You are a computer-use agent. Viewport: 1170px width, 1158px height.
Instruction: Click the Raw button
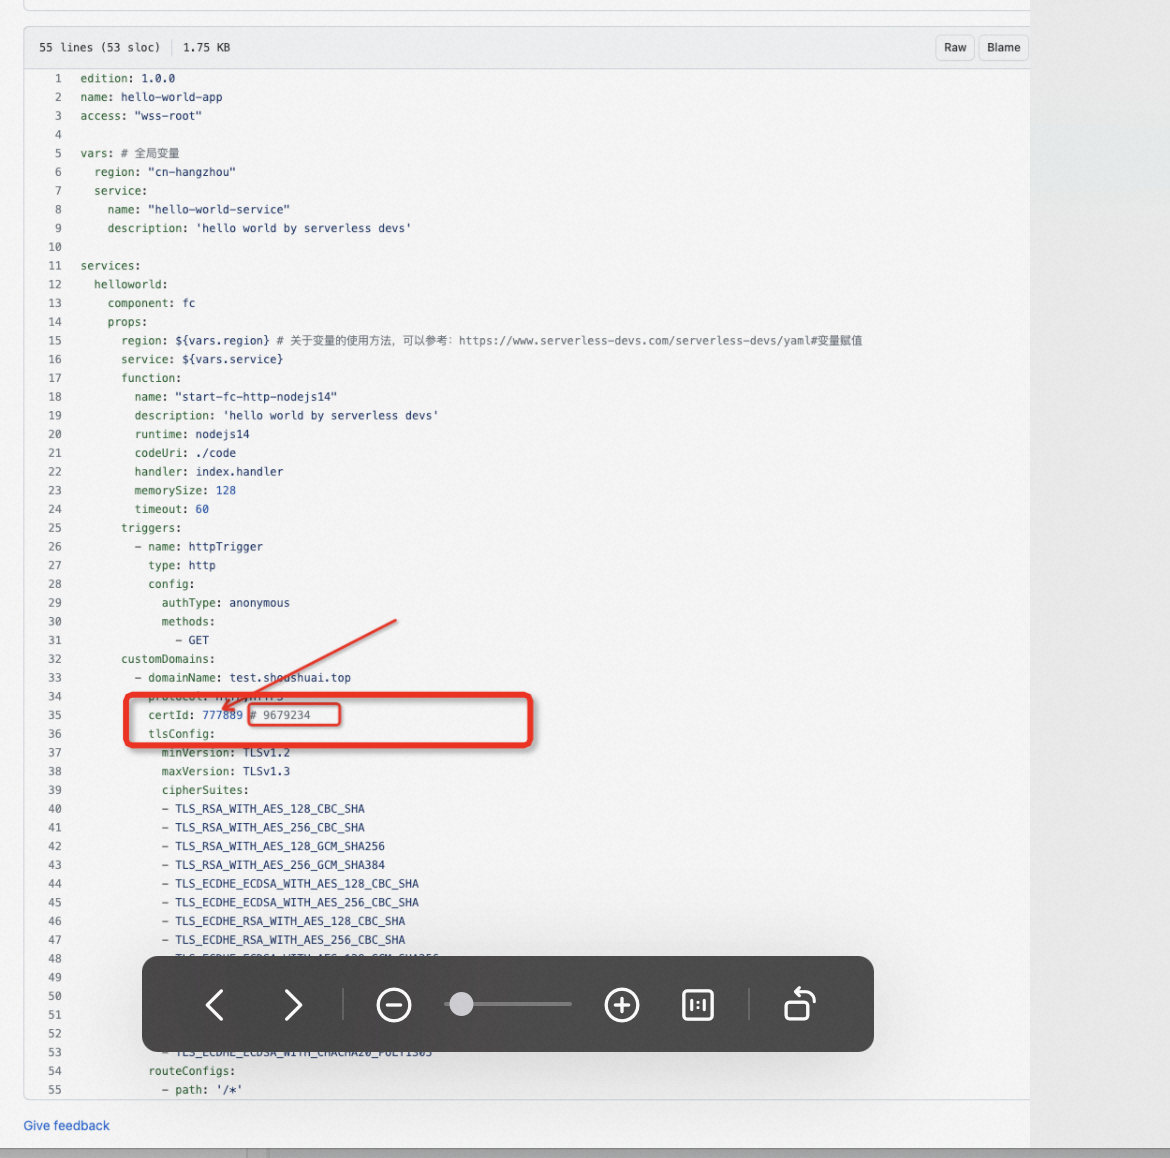click(954, 47)
